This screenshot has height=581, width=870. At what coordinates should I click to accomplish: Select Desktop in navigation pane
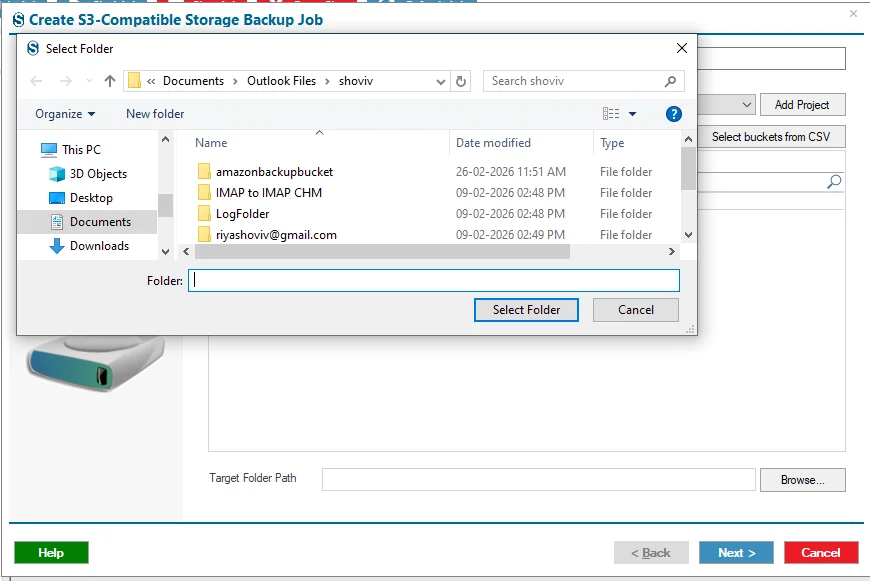91,198
